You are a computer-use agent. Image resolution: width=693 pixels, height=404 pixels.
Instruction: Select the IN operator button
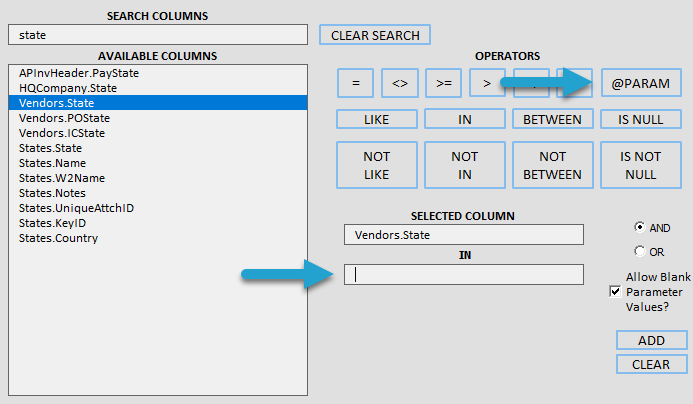(465, 119)
